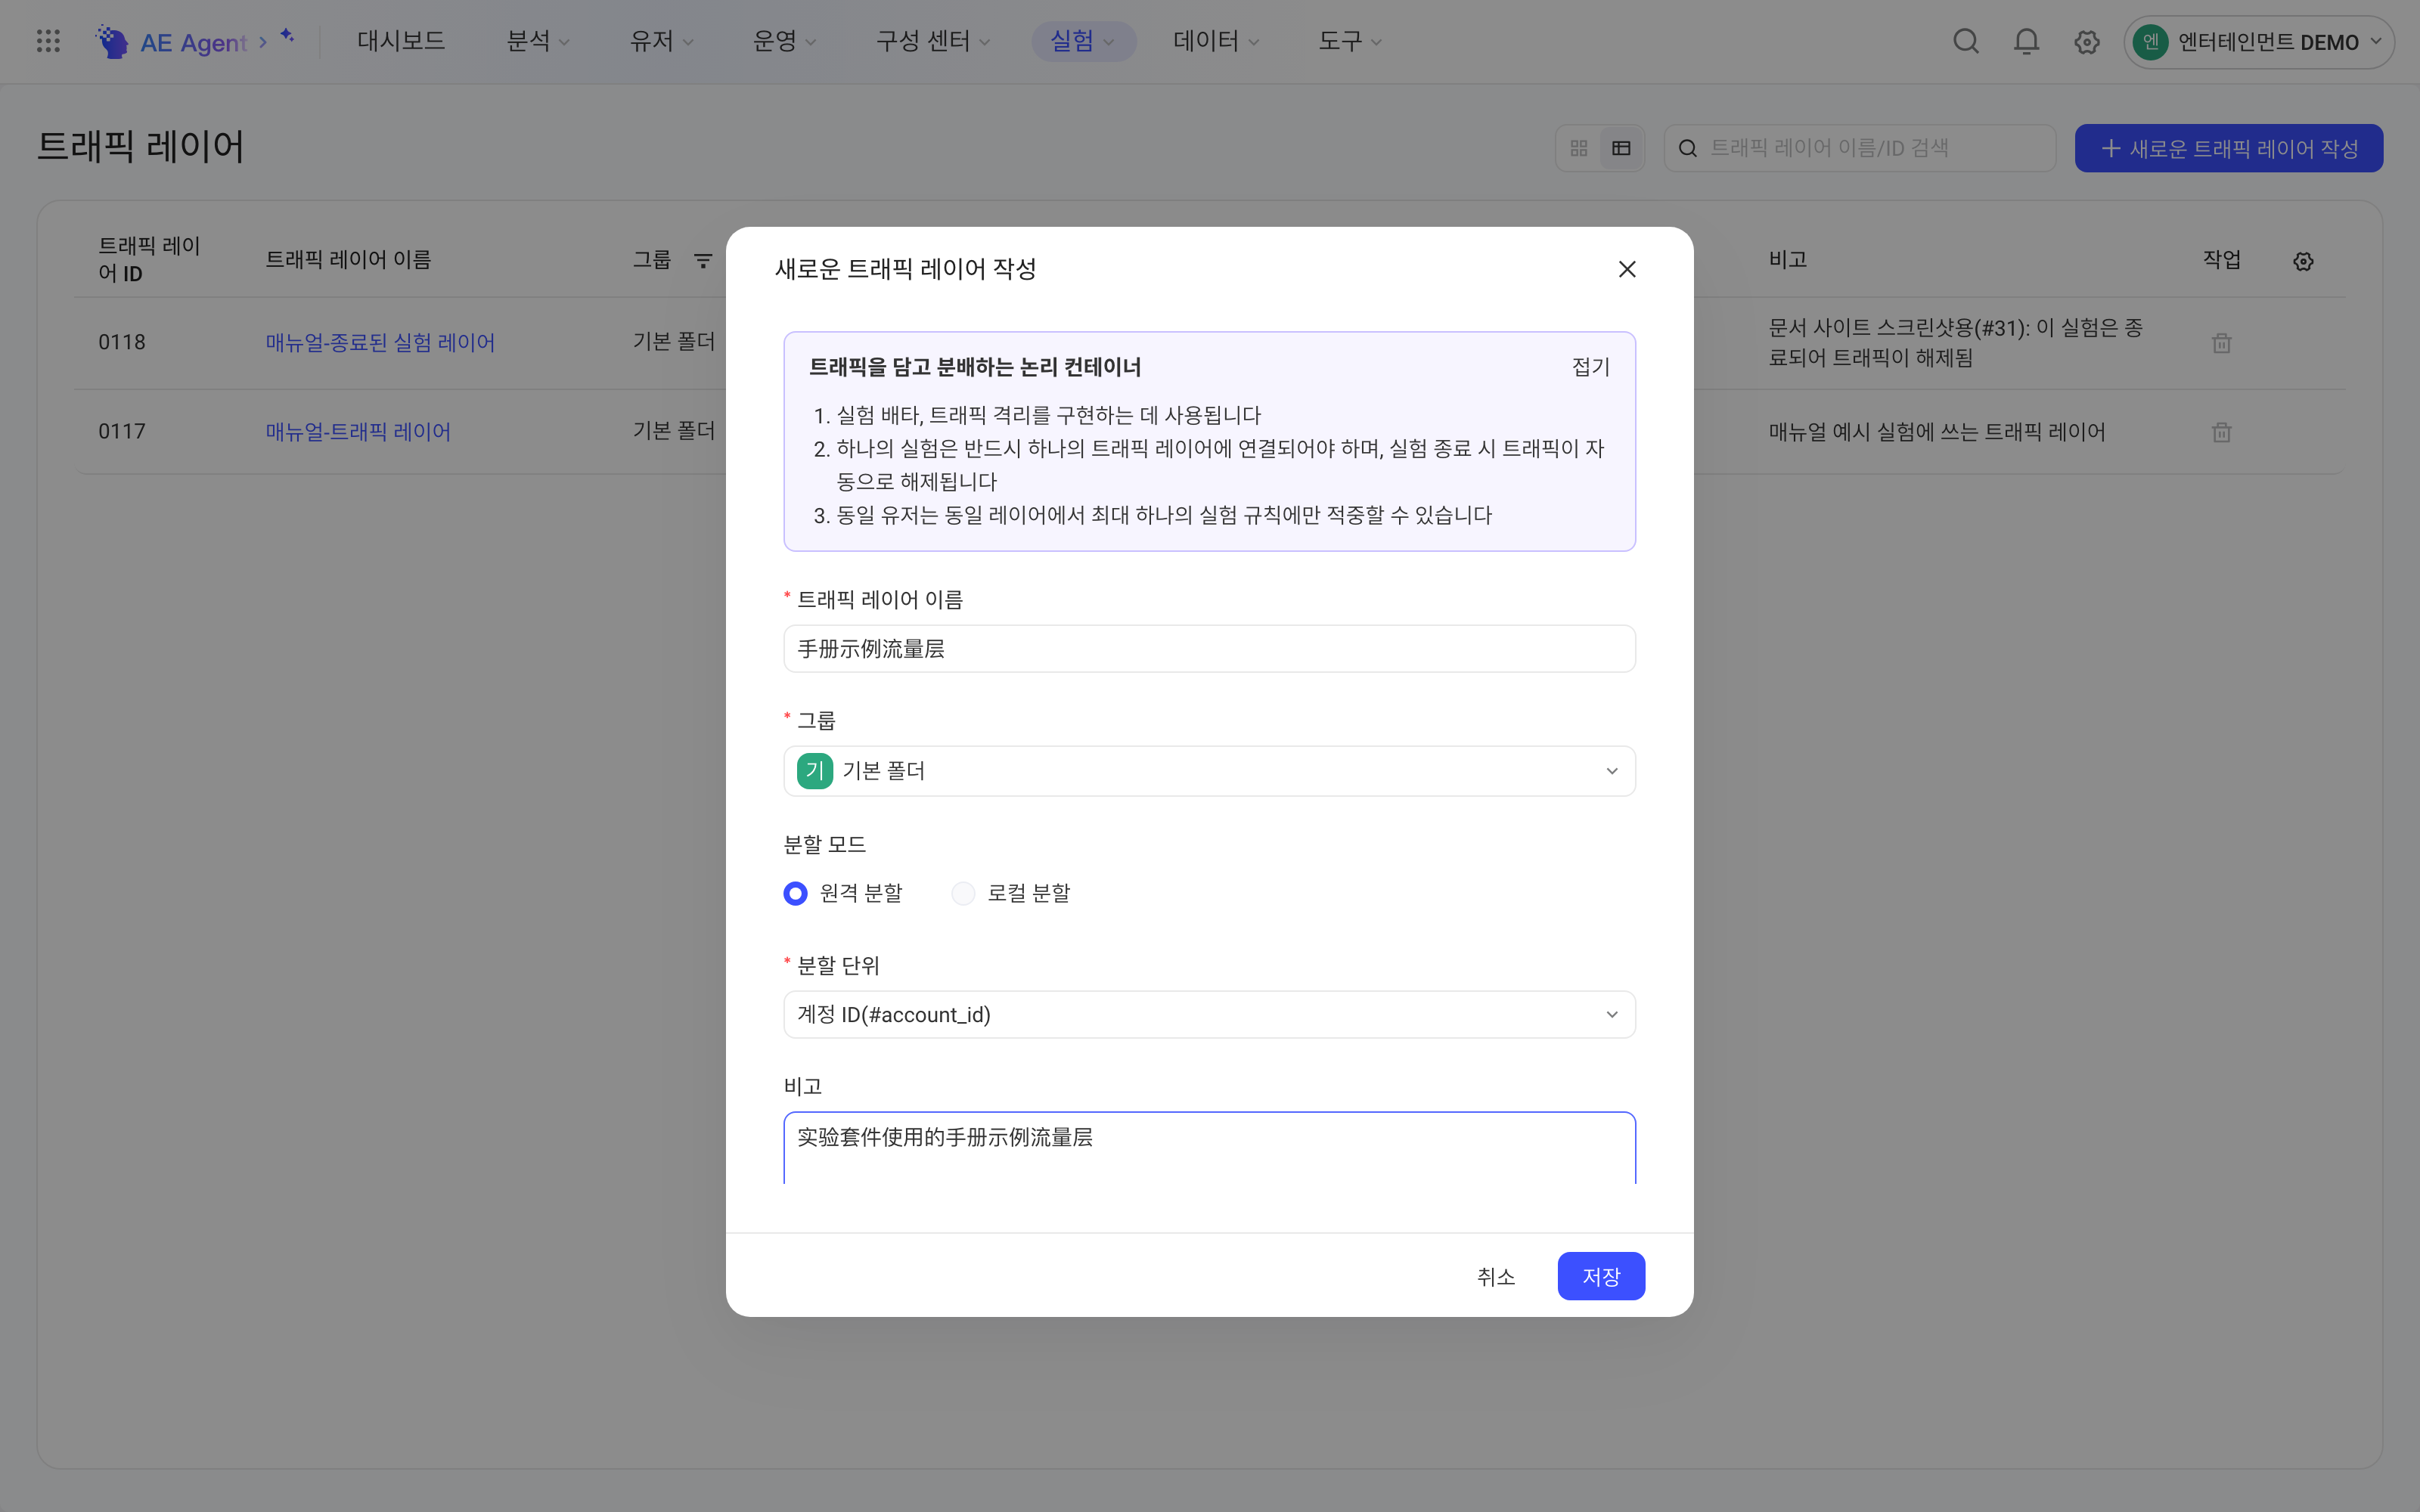Select 로컬 분할 radio option

[x=1011, y=893]
